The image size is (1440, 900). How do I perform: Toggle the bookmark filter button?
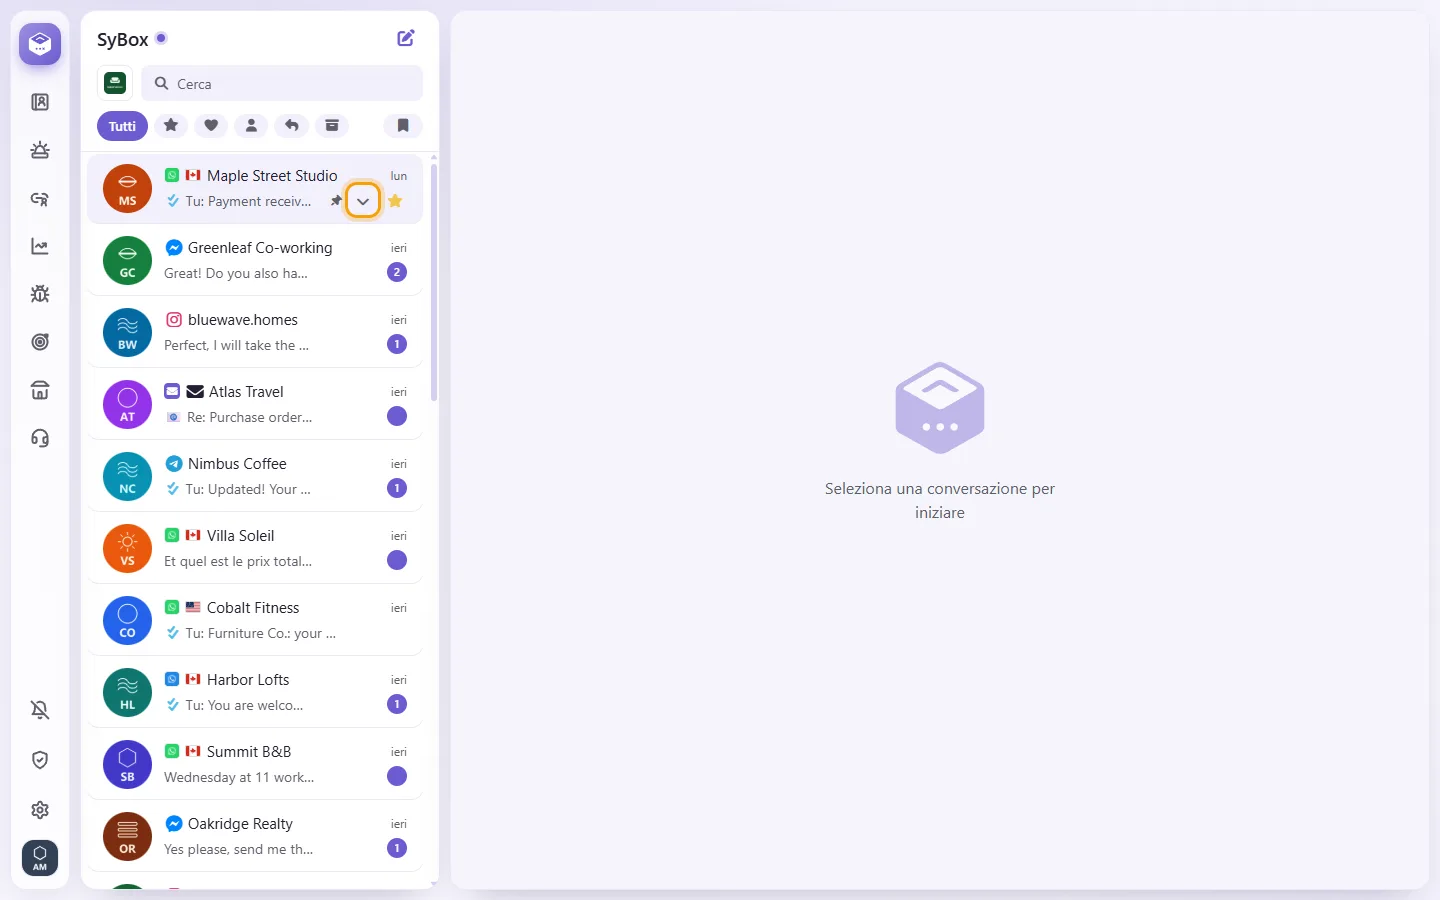point(403,125)
